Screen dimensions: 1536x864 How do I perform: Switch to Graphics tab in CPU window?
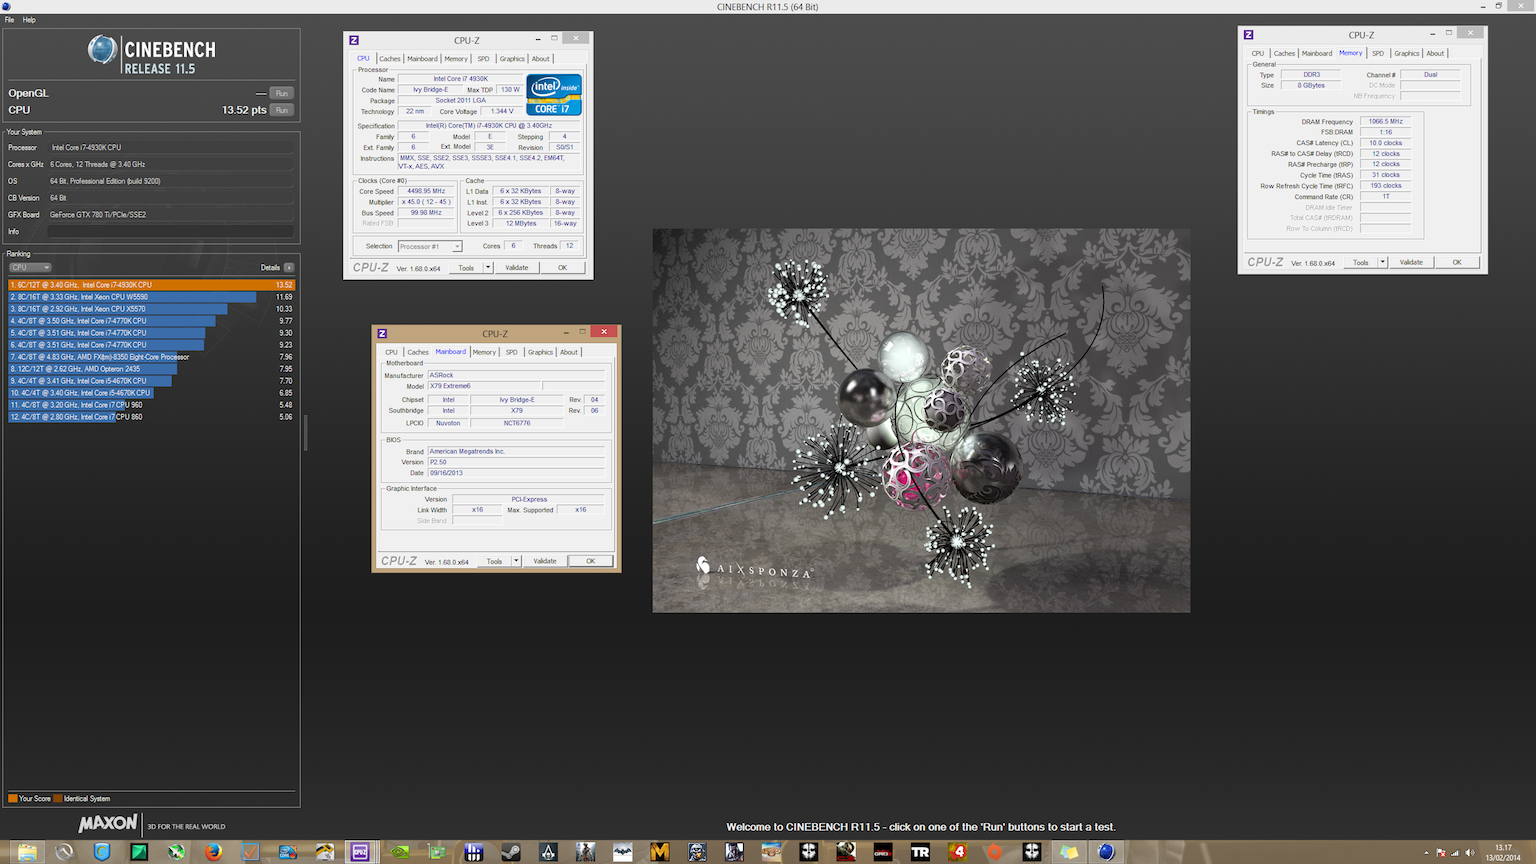pos(512,59)
